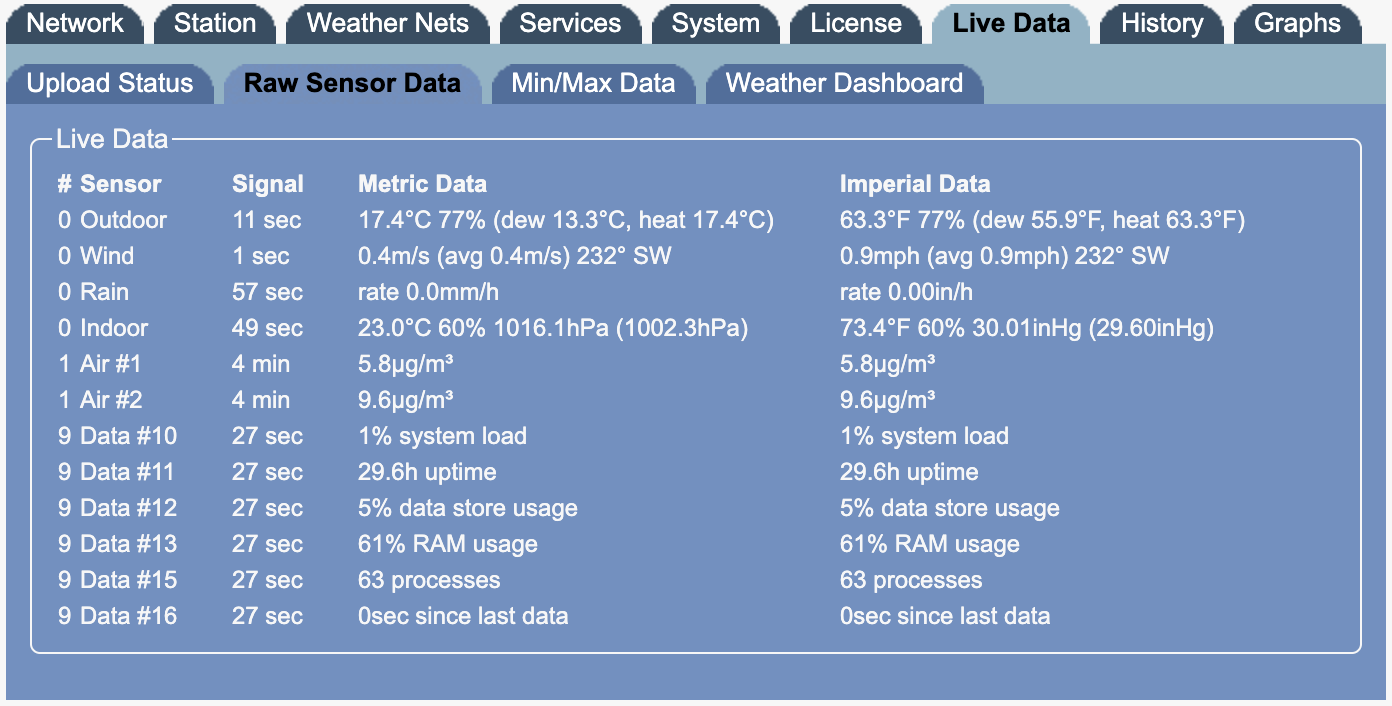
Task: Open the Min/Max Data sub-tab
Action: pos(593,83)
